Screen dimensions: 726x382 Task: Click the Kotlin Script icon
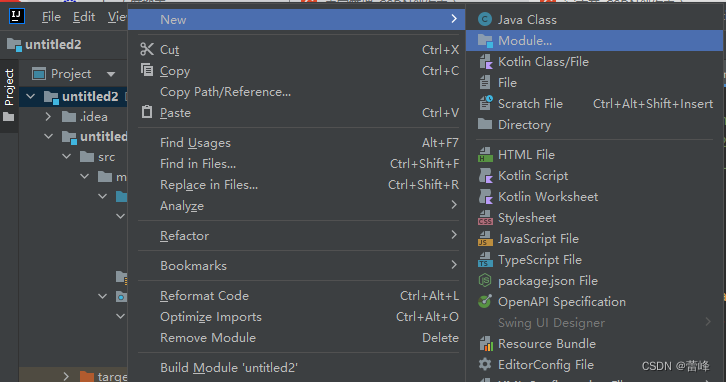[485, 175]
